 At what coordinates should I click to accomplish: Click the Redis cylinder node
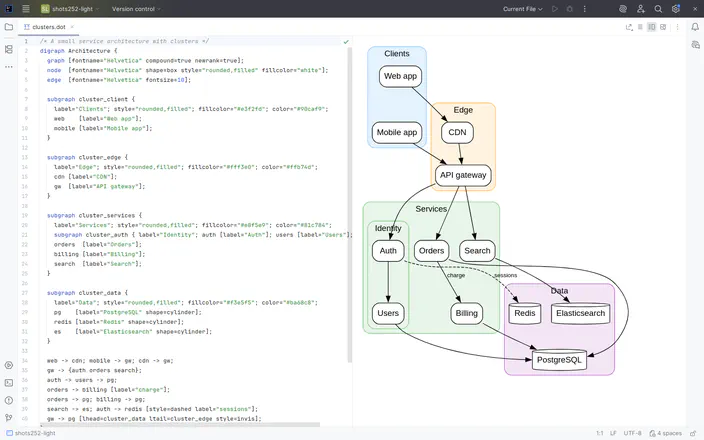coord(524,313)
